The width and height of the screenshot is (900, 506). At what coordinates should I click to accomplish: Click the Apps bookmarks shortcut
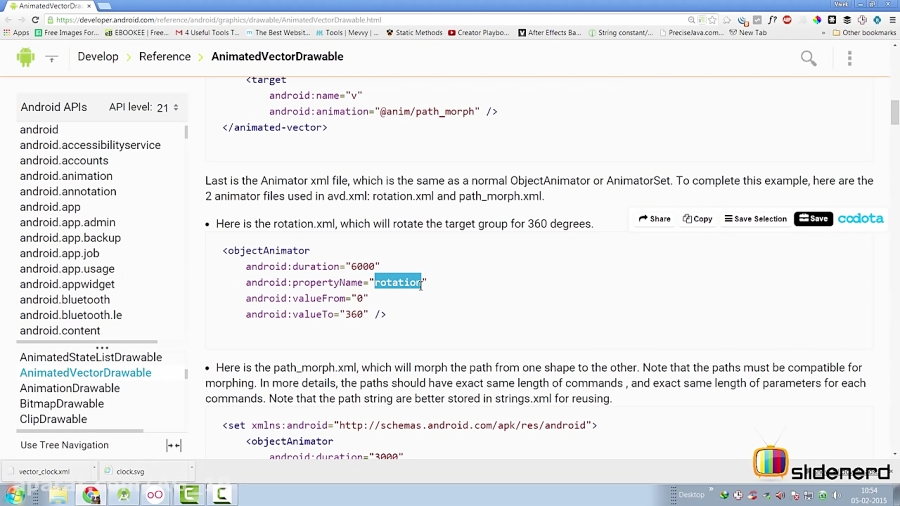tap(17, 33)
